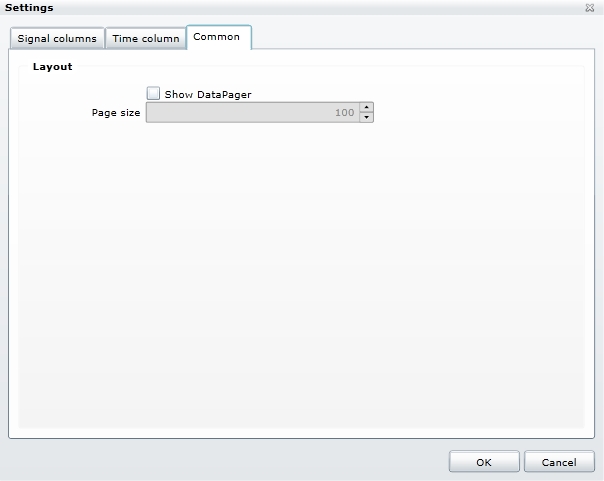
Task: Click empty space in the Layout panel
Action: pos(300,280)
